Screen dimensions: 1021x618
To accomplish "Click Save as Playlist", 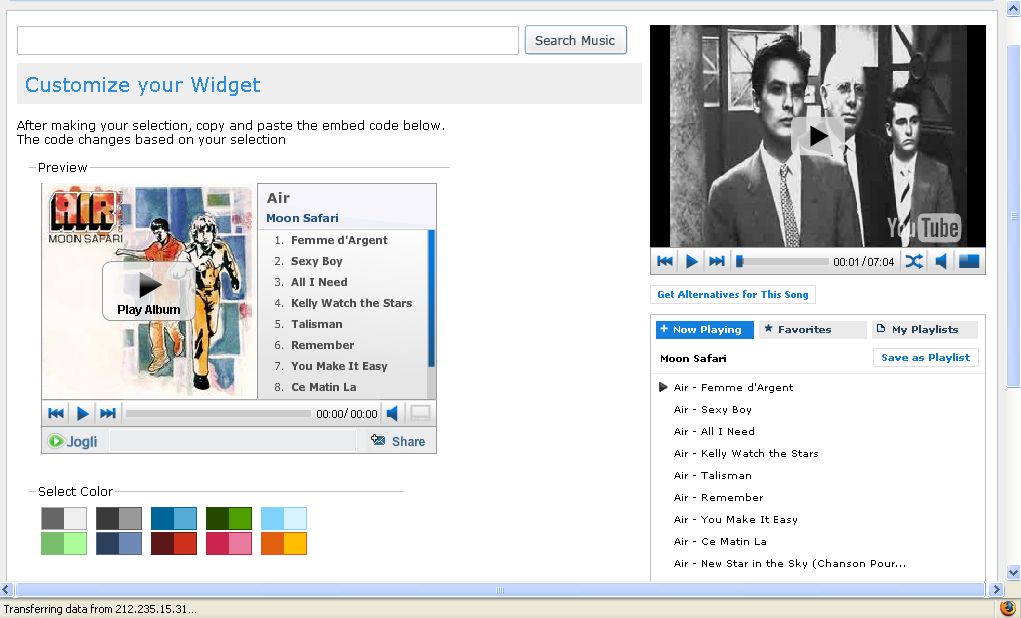I will (x=925, y=358).
